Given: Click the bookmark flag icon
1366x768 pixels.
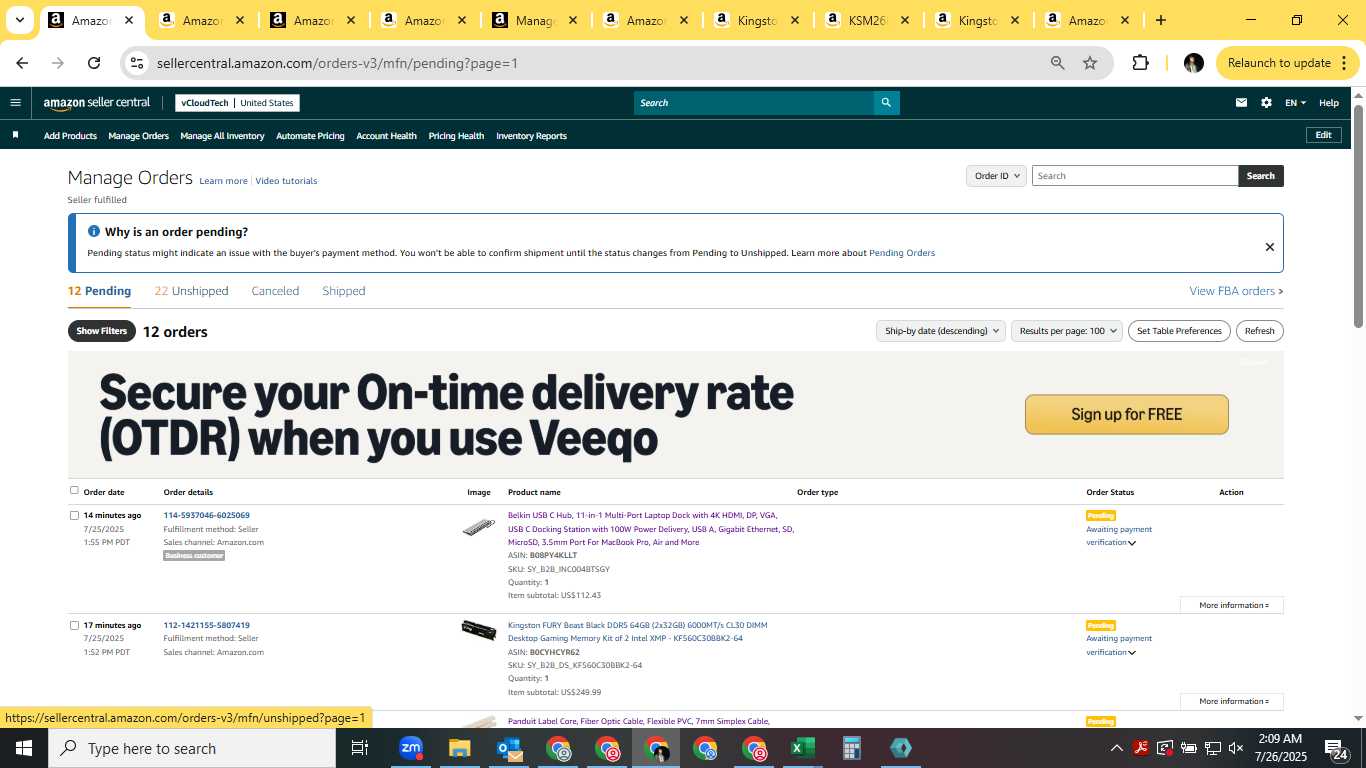Looking at the screenshot, I should (15, 135).
